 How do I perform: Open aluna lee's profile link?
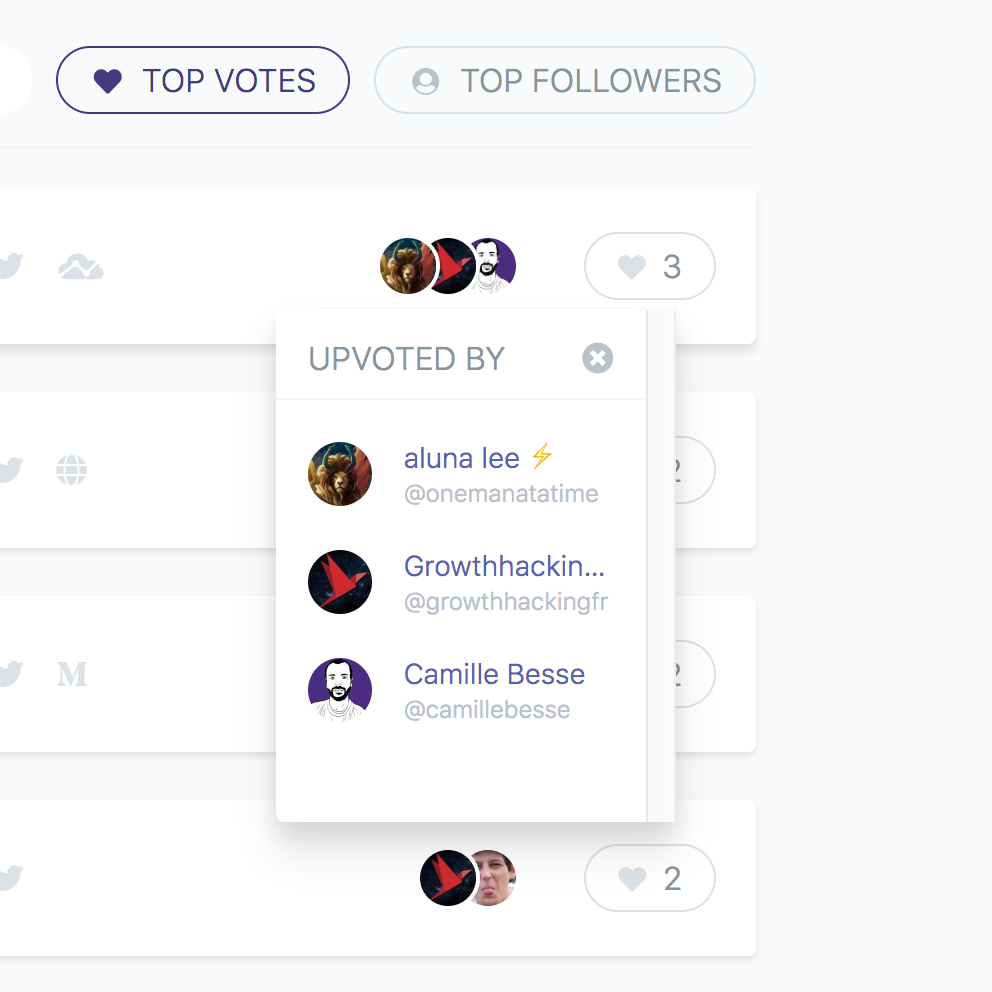coord(462,458)
